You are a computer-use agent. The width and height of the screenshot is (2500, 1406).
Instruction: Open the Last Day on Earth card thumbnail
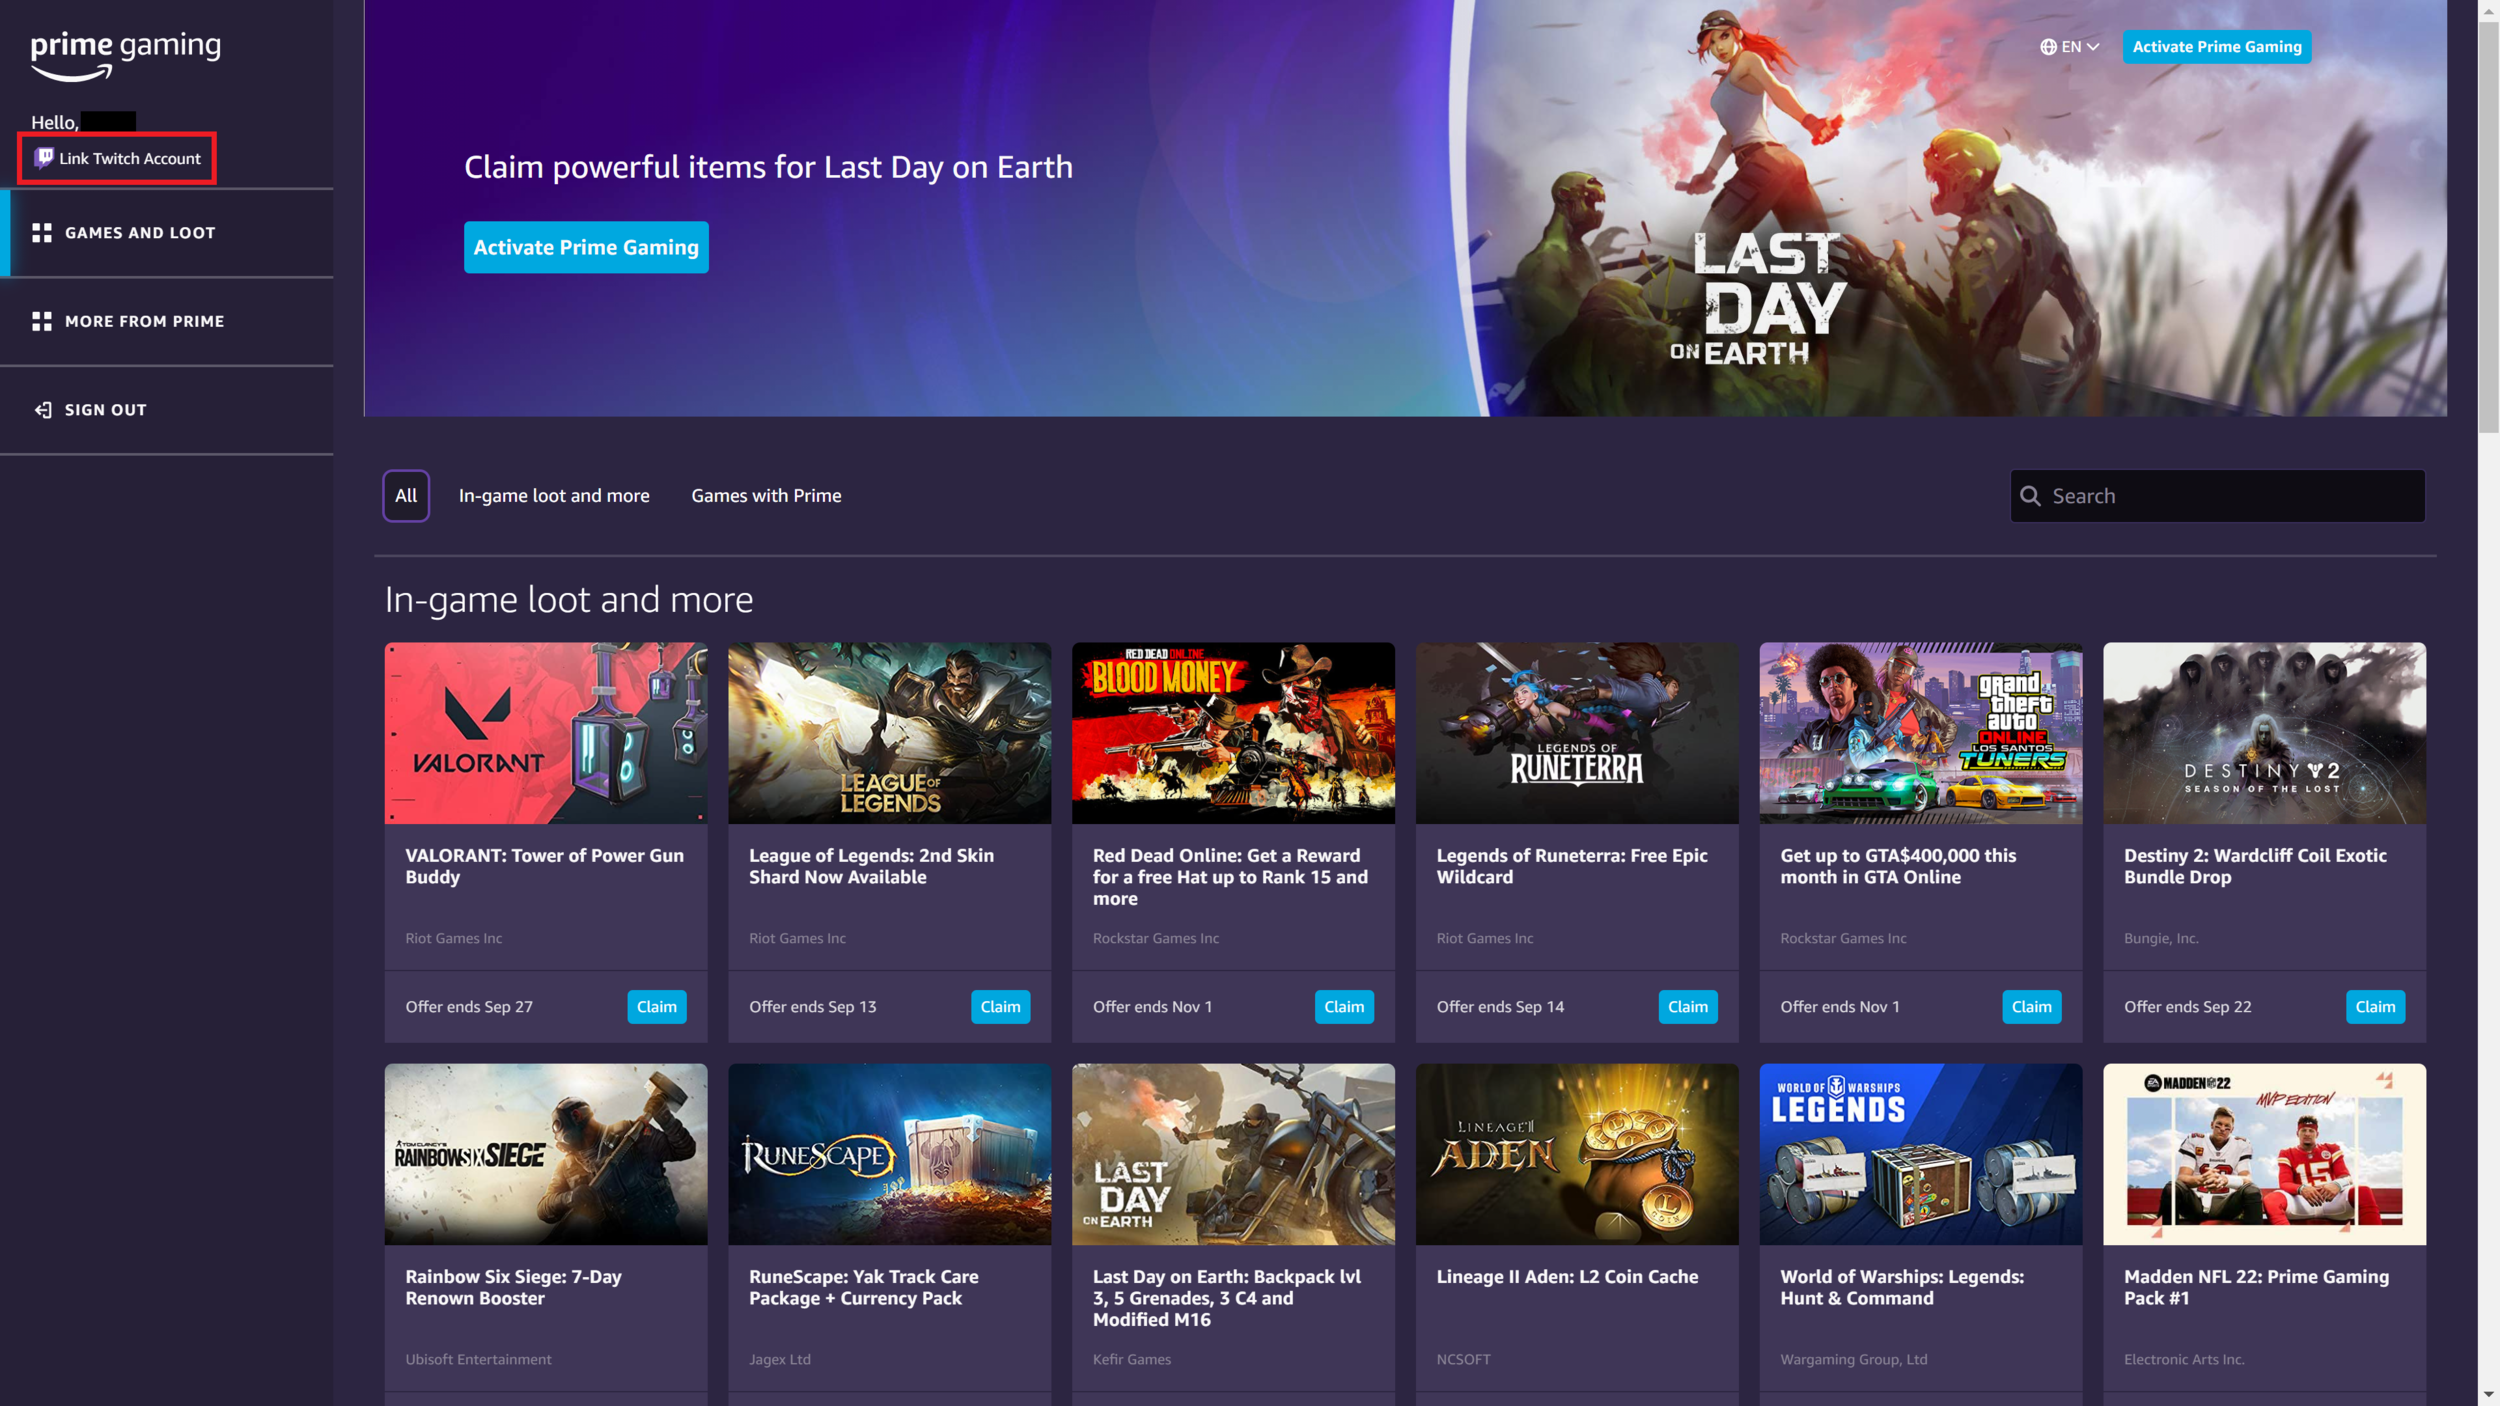point(1233,1154)
